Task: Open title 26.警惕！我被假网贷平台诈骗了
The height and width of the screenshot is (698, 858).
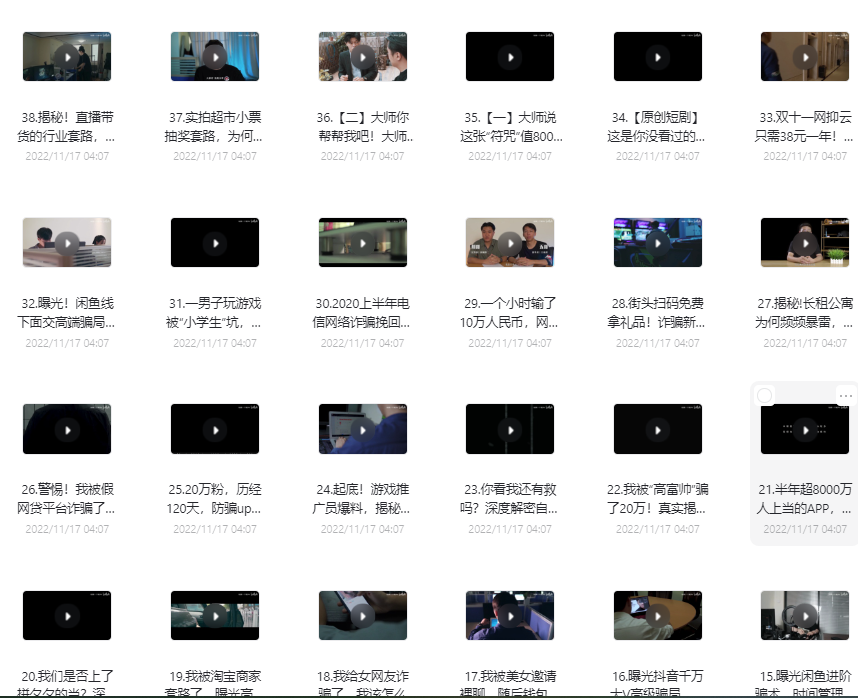Action: click(x=67, y=499)
